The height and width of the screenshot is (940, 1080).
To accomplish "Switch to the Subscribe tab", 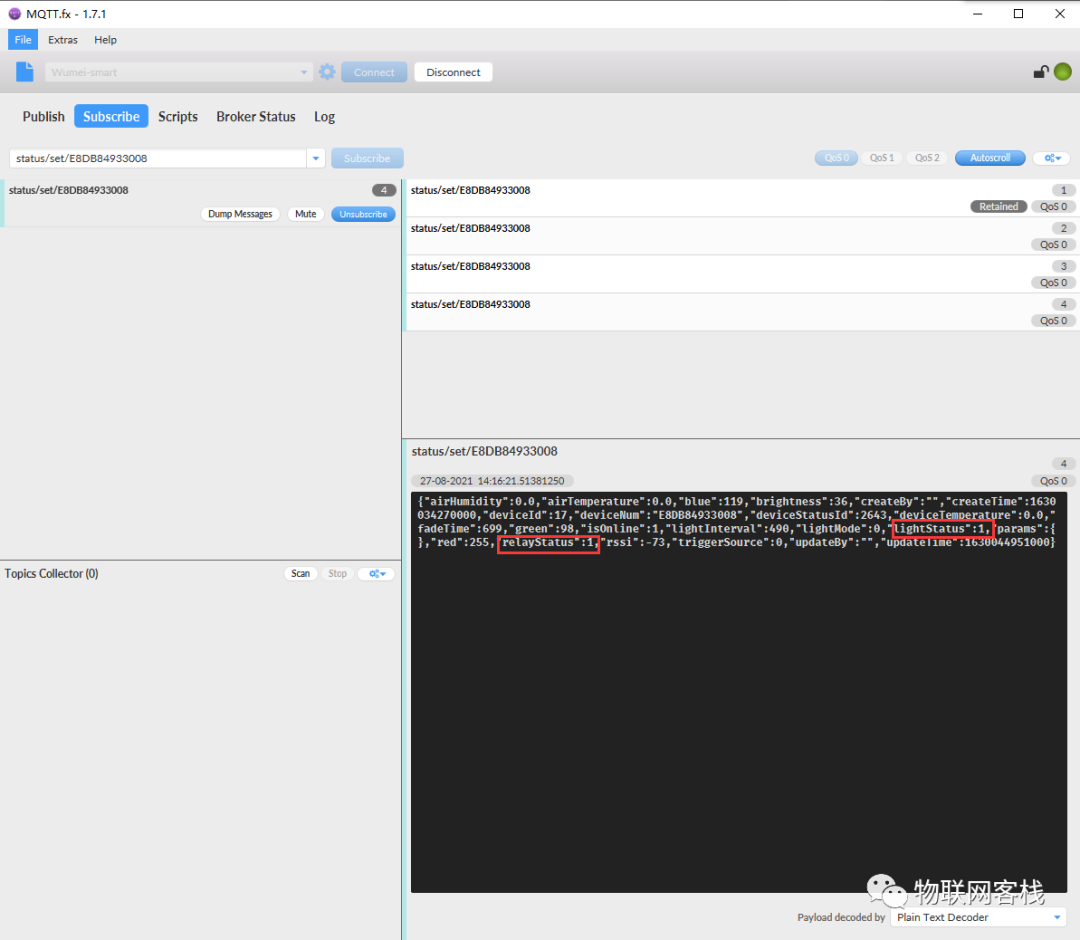I will point(111,116).
